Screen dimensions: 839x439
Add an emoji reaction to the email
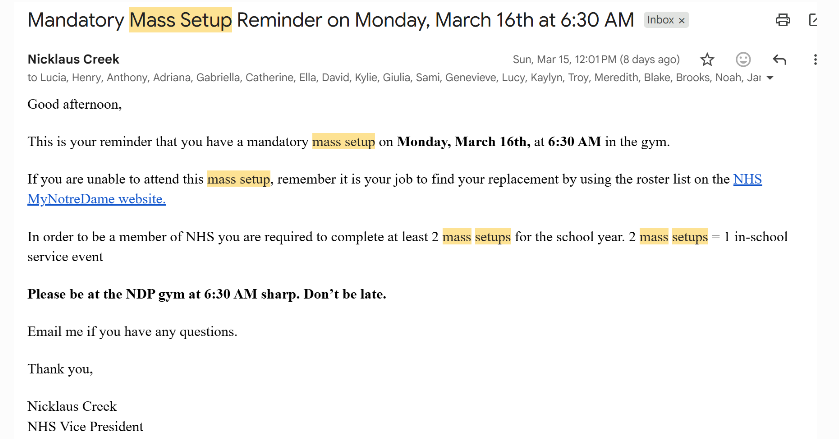[743, 59]
